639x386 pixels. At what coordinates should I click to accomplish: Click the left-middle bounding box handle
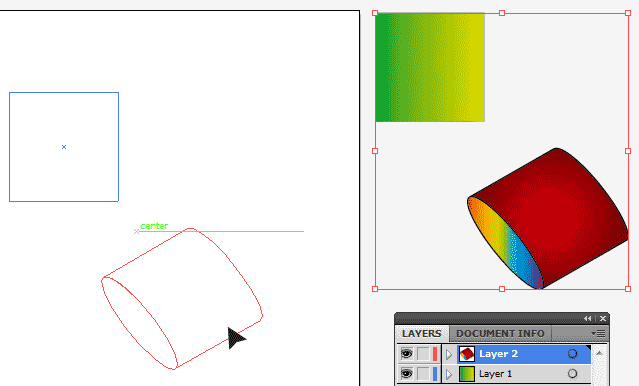pos(375,151)
